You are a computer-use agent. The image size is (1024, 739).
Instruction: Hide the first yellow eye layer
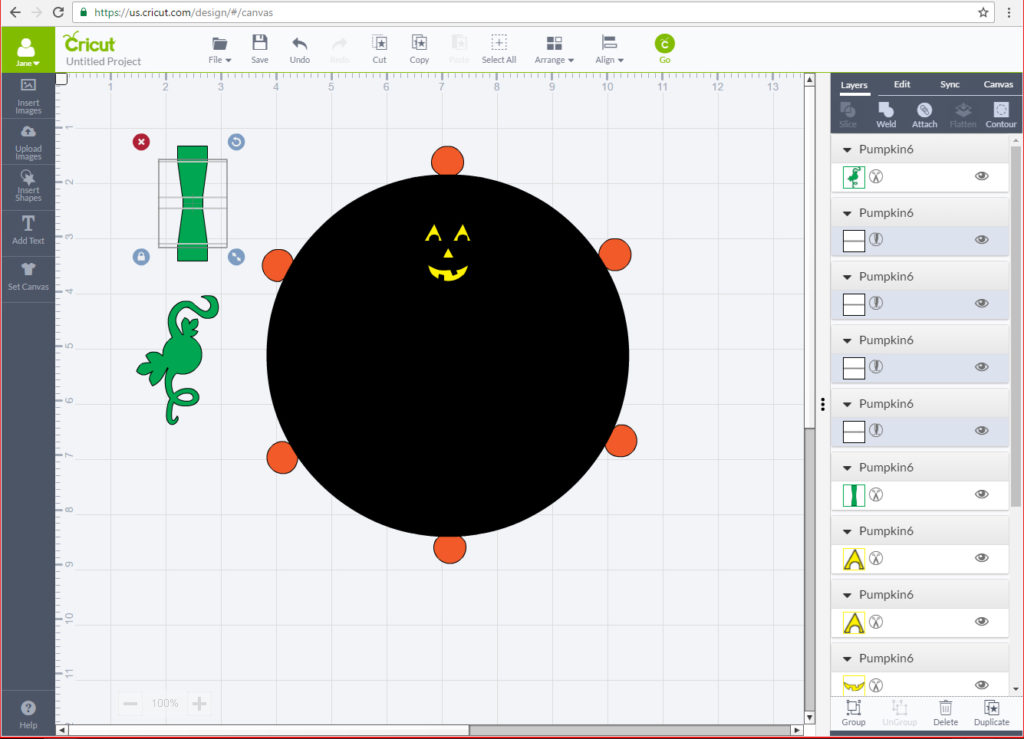[x=981, y=558]
